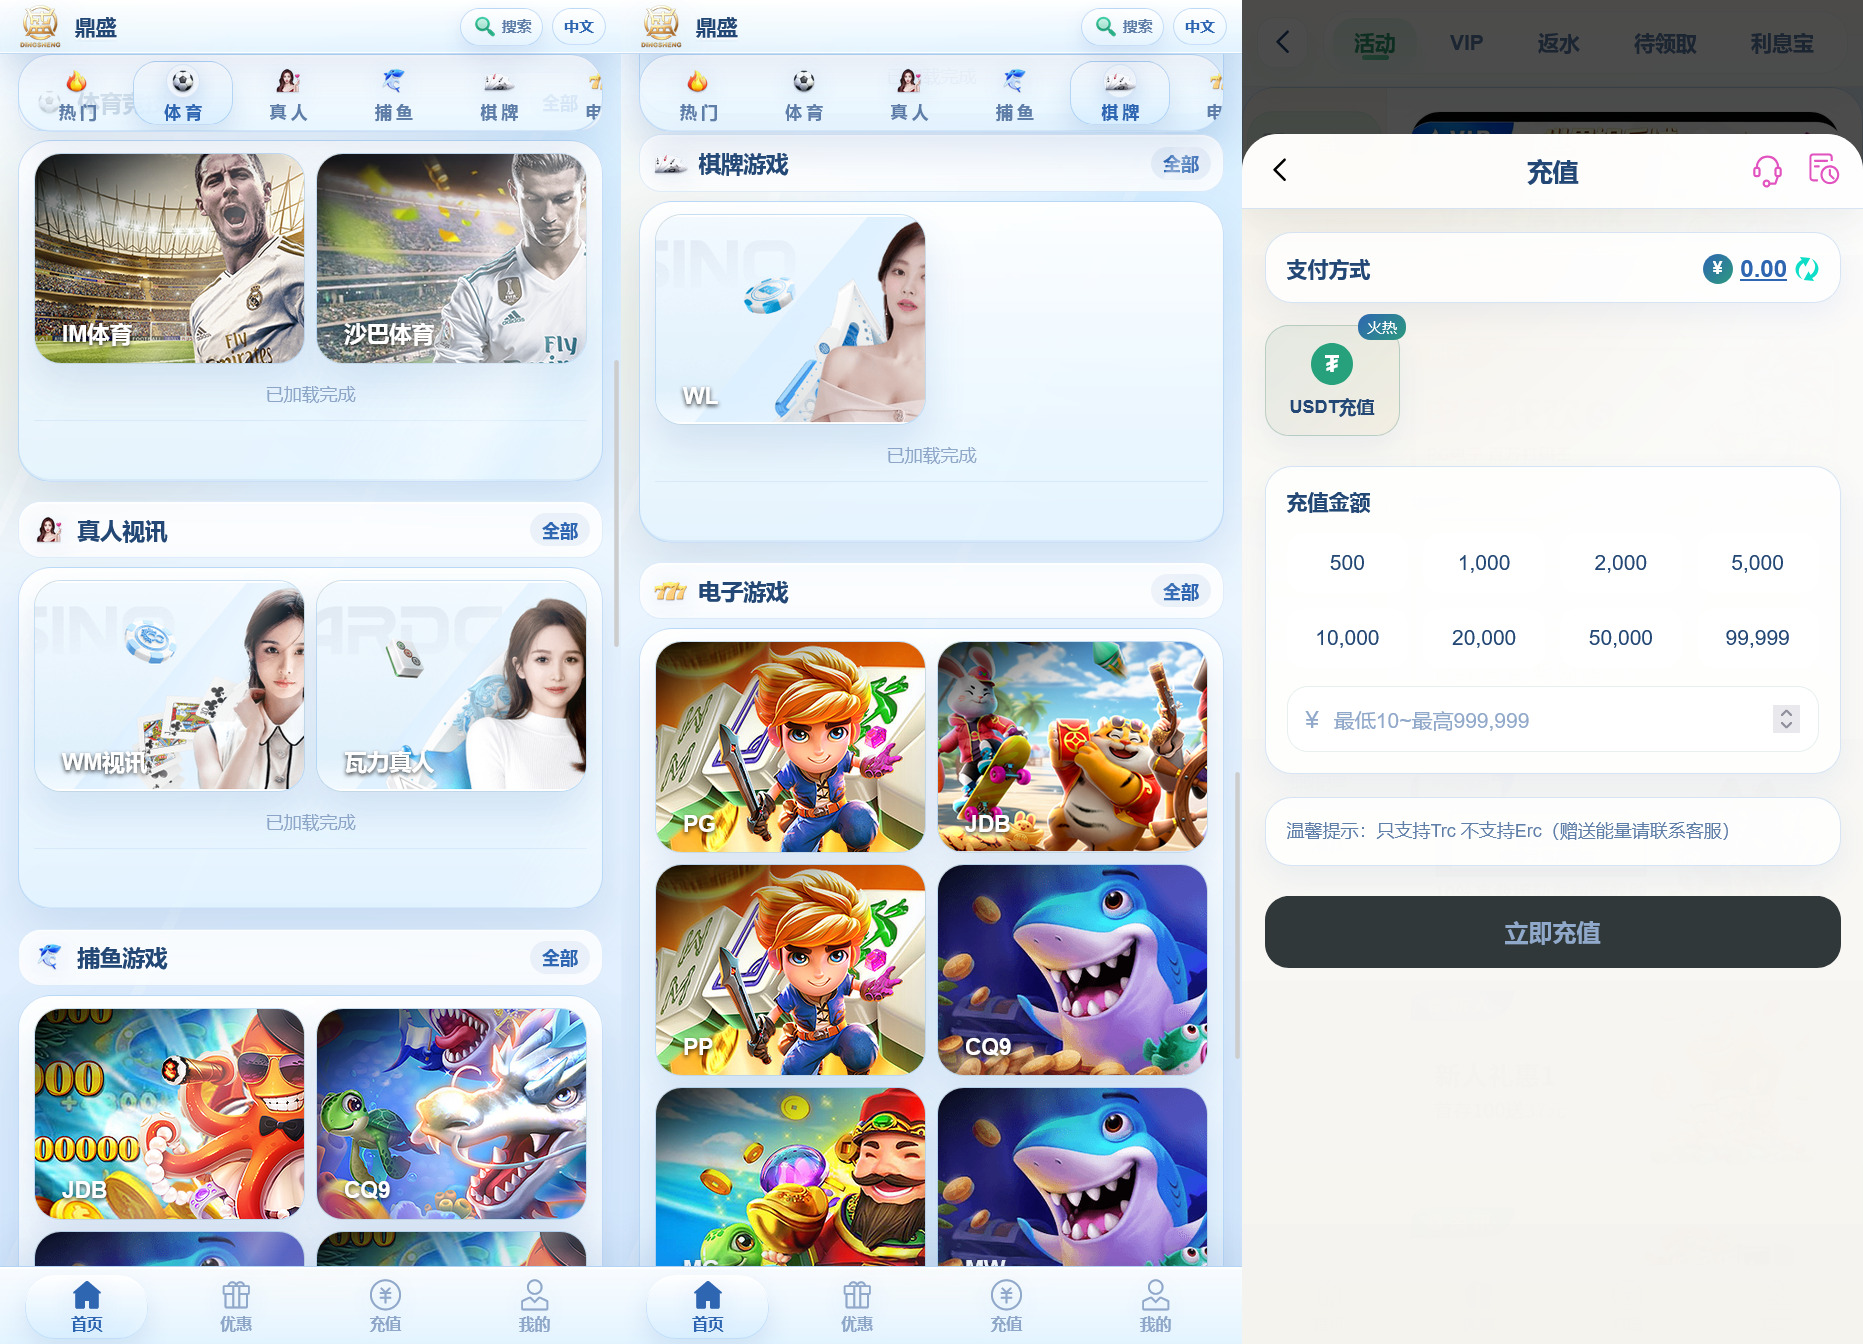1863x1344 pixels.
Task: Switch to VIP tab in background
Action: 1466,43
